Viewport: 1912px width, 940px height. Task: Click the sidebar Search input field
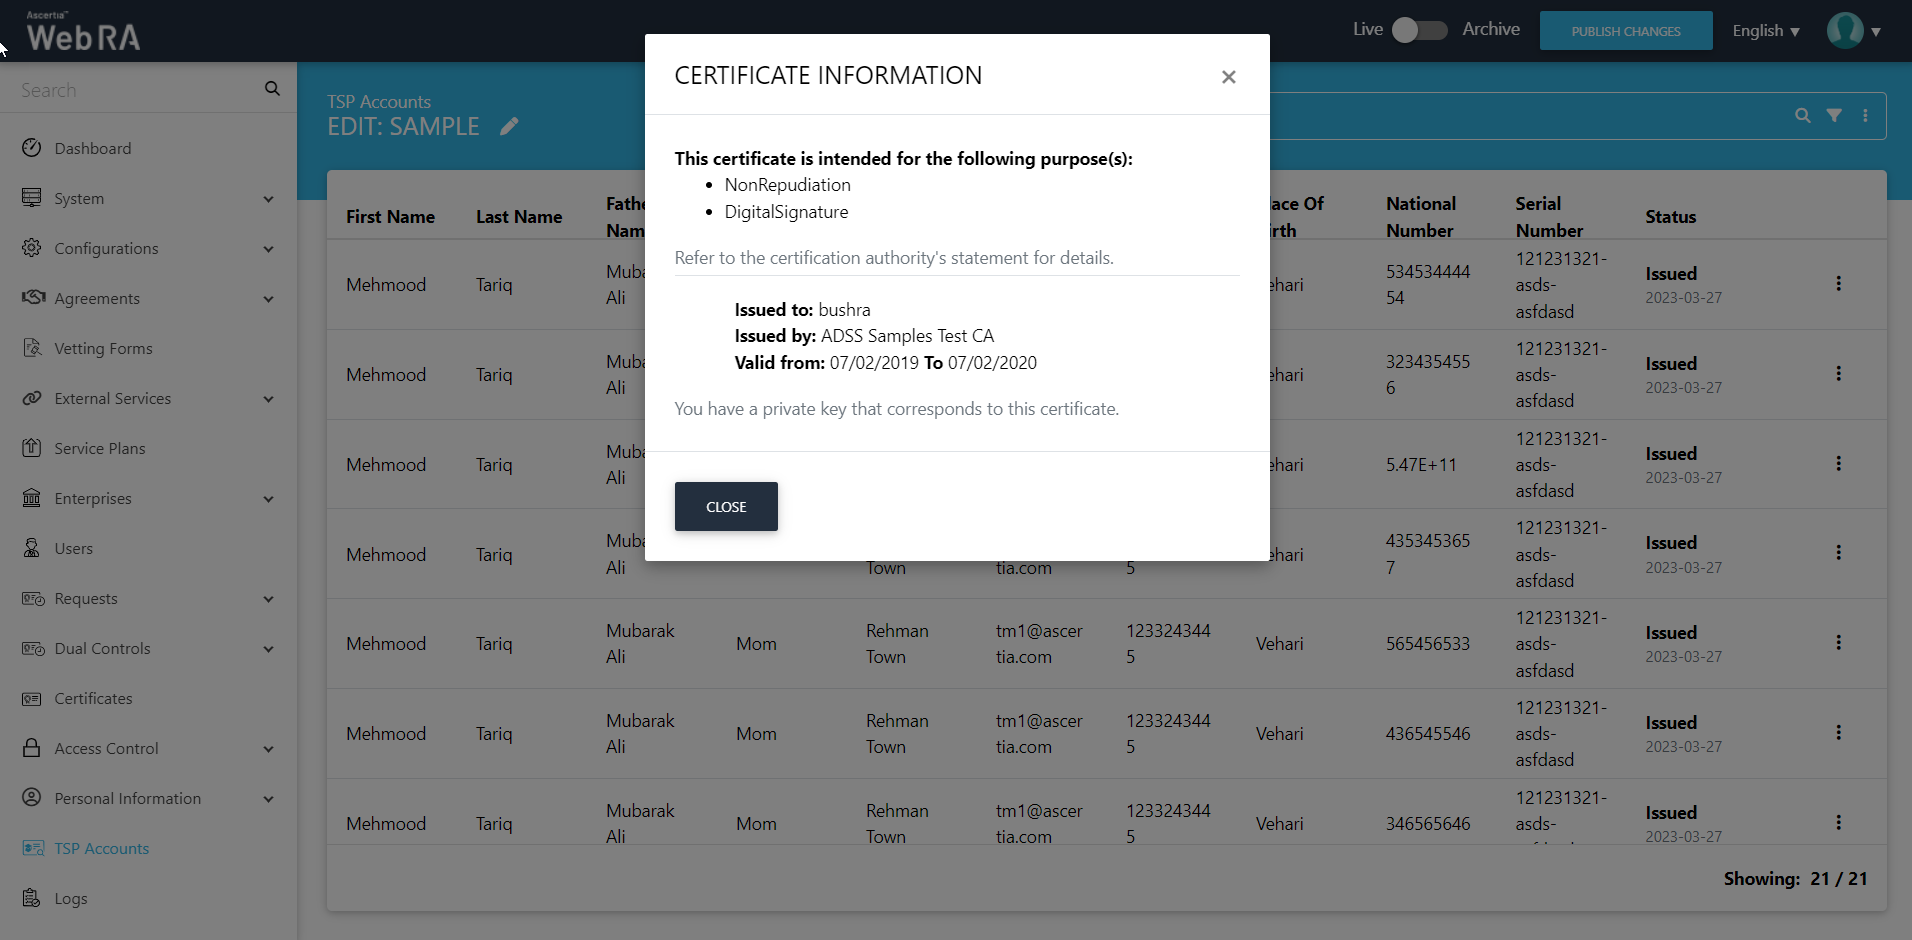135,90
